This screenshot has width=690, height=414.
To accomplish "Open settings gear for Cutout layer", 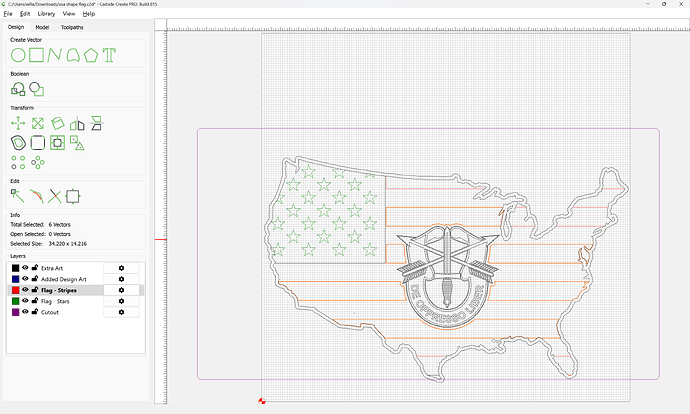I will (x=121, y=312).
